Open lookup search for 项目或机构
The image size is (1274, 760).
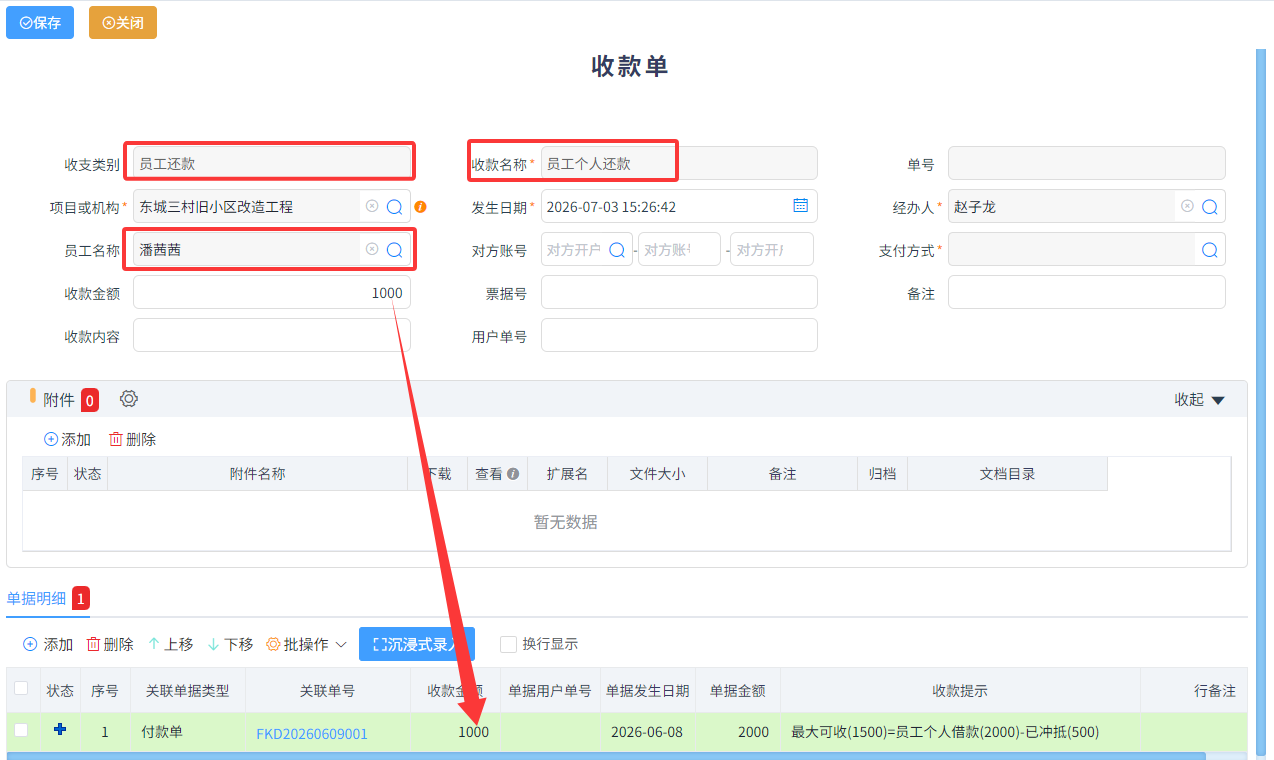(395, 207)
